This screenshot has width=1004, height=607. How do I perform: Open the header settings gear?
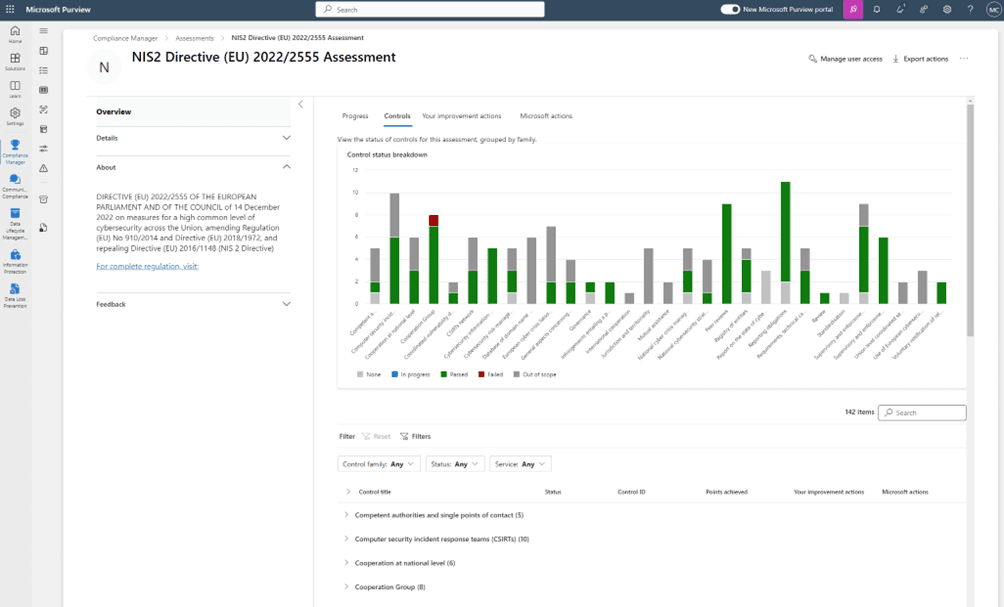tap(947, 10)
